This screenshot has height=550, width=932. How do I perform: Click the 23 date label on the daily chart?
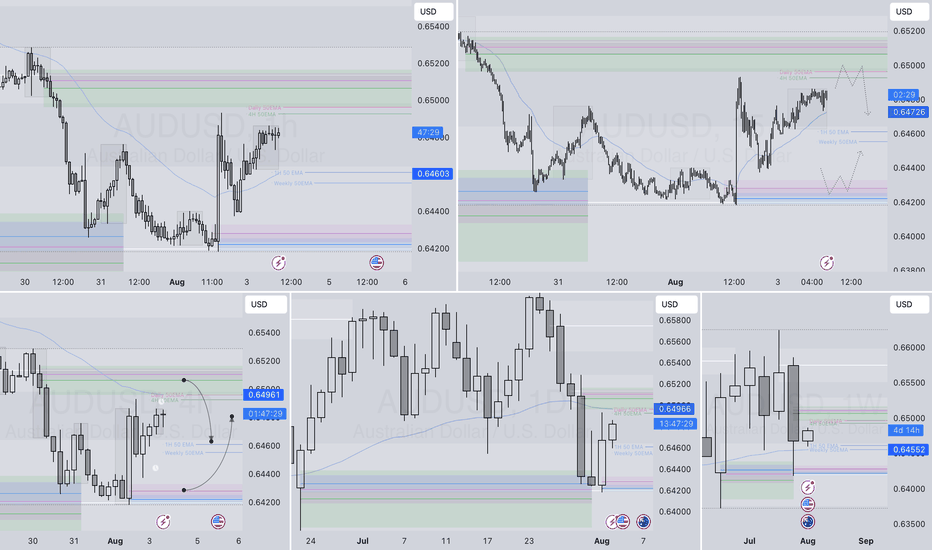click(529, 540)
